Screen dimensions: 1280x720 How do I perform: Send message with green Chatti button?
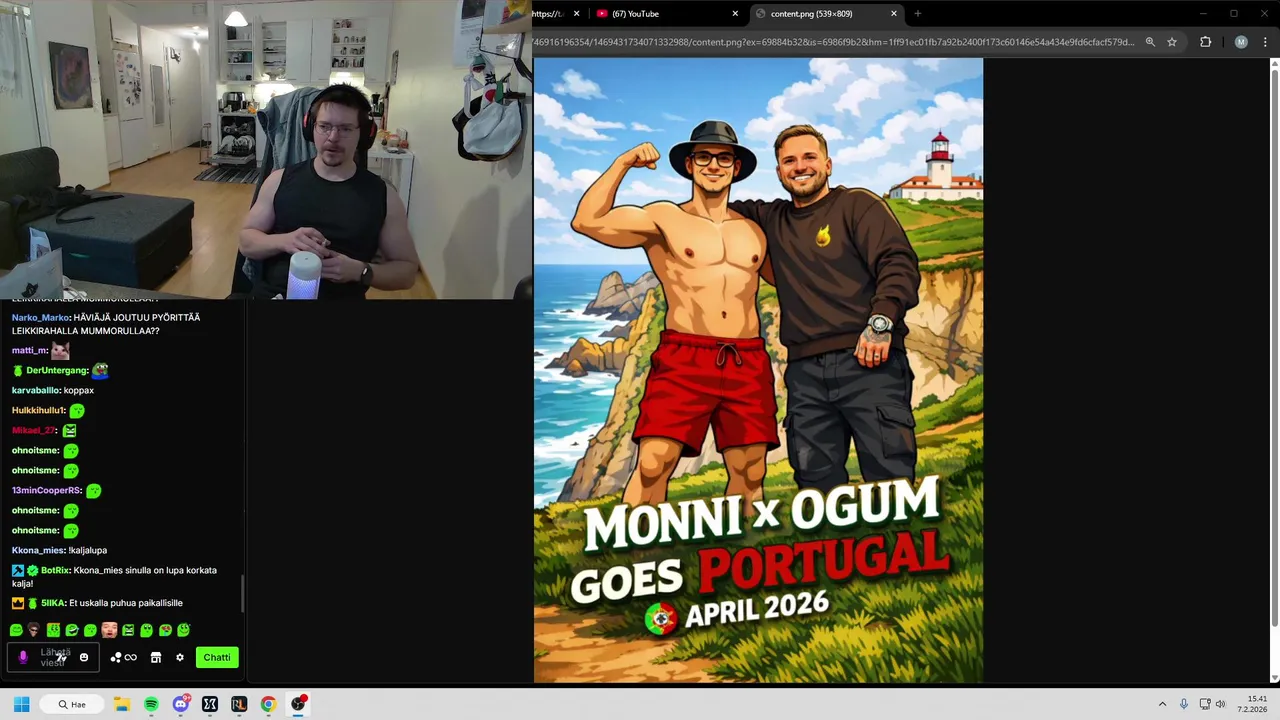click(x=217, y=657)
